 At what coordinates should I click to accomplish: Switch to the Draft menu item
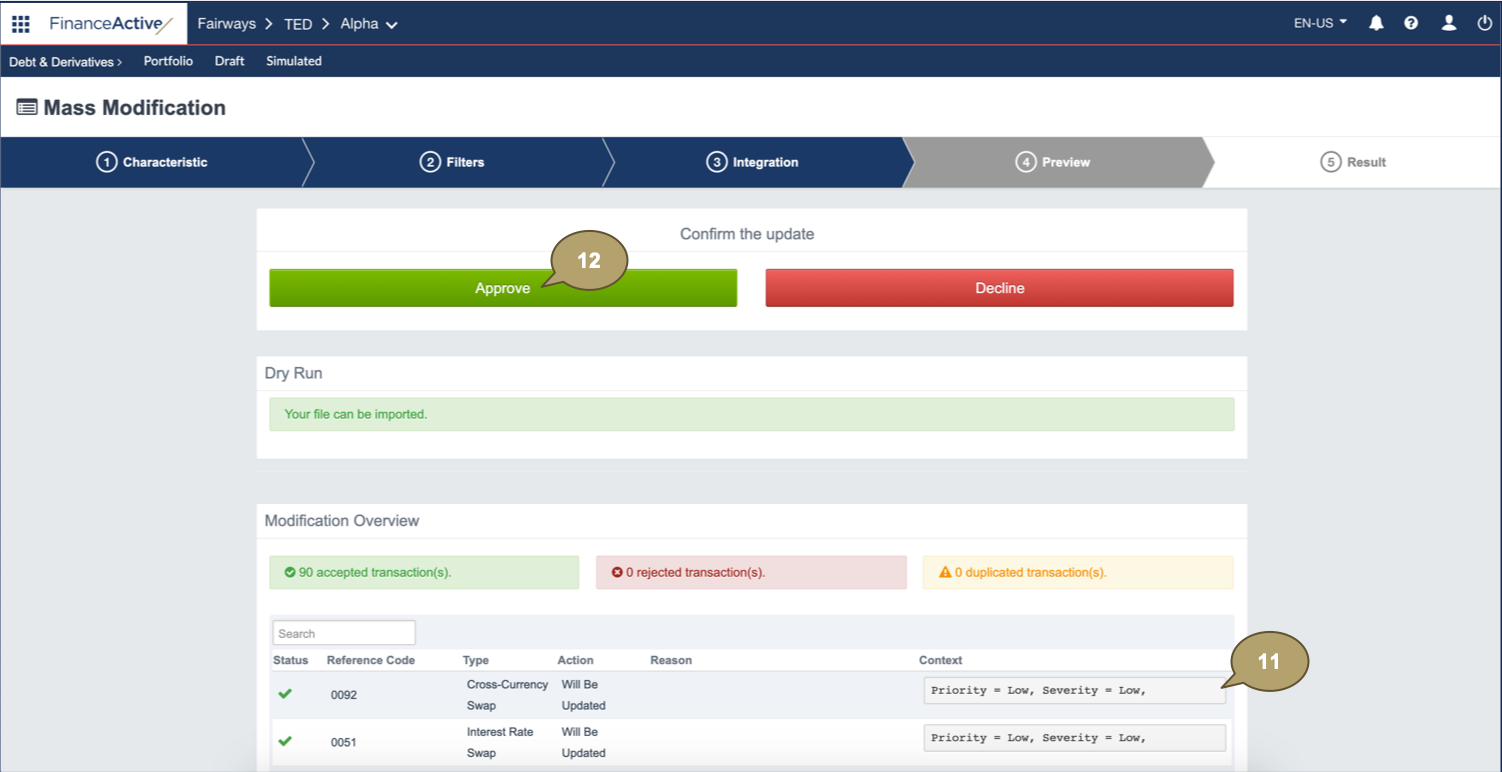click(229, 61)
